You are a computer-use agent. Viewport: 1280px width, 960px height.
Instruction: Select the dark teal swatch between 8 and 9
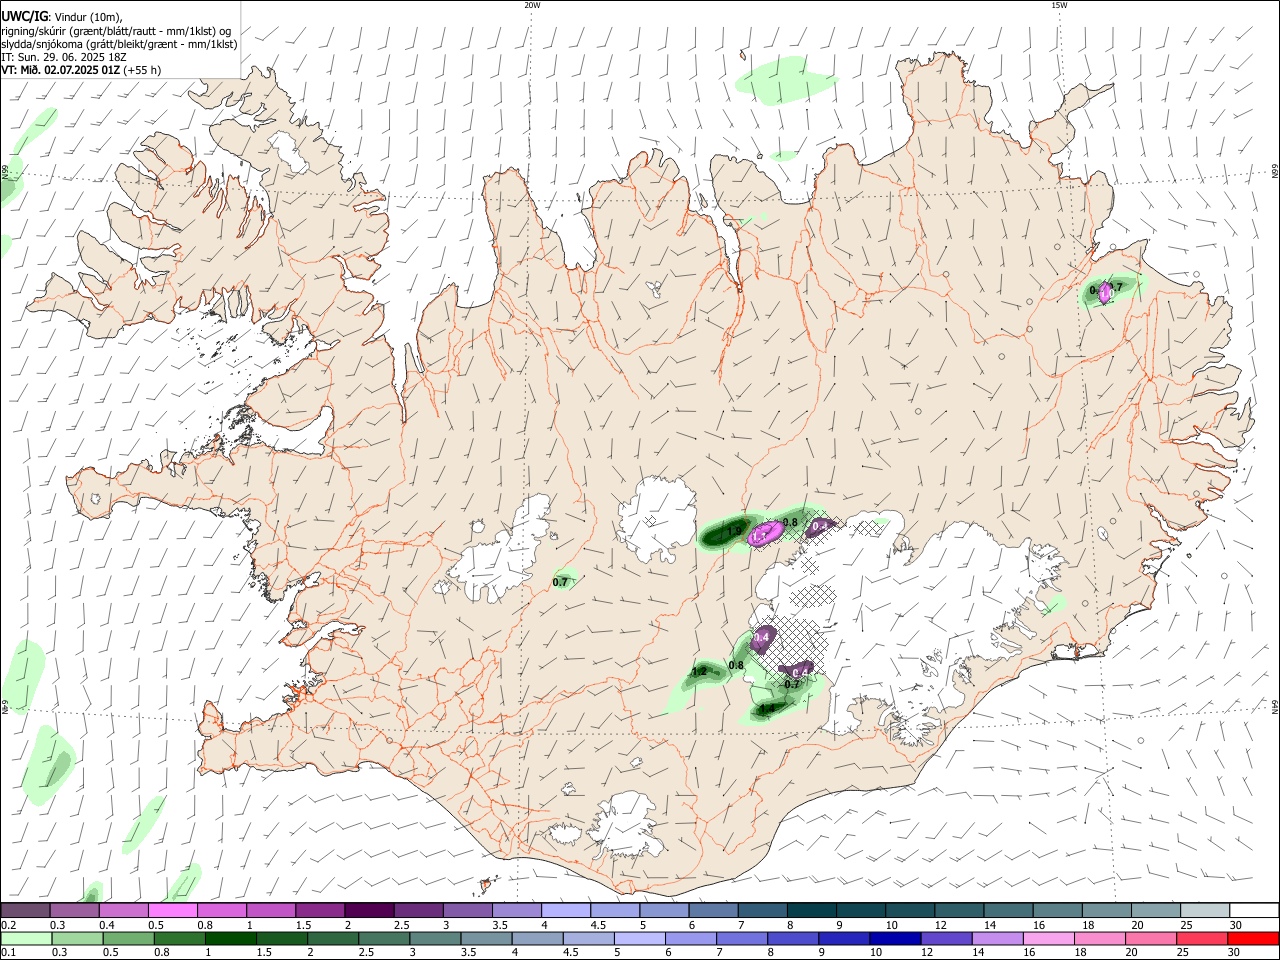pos(812,910)
